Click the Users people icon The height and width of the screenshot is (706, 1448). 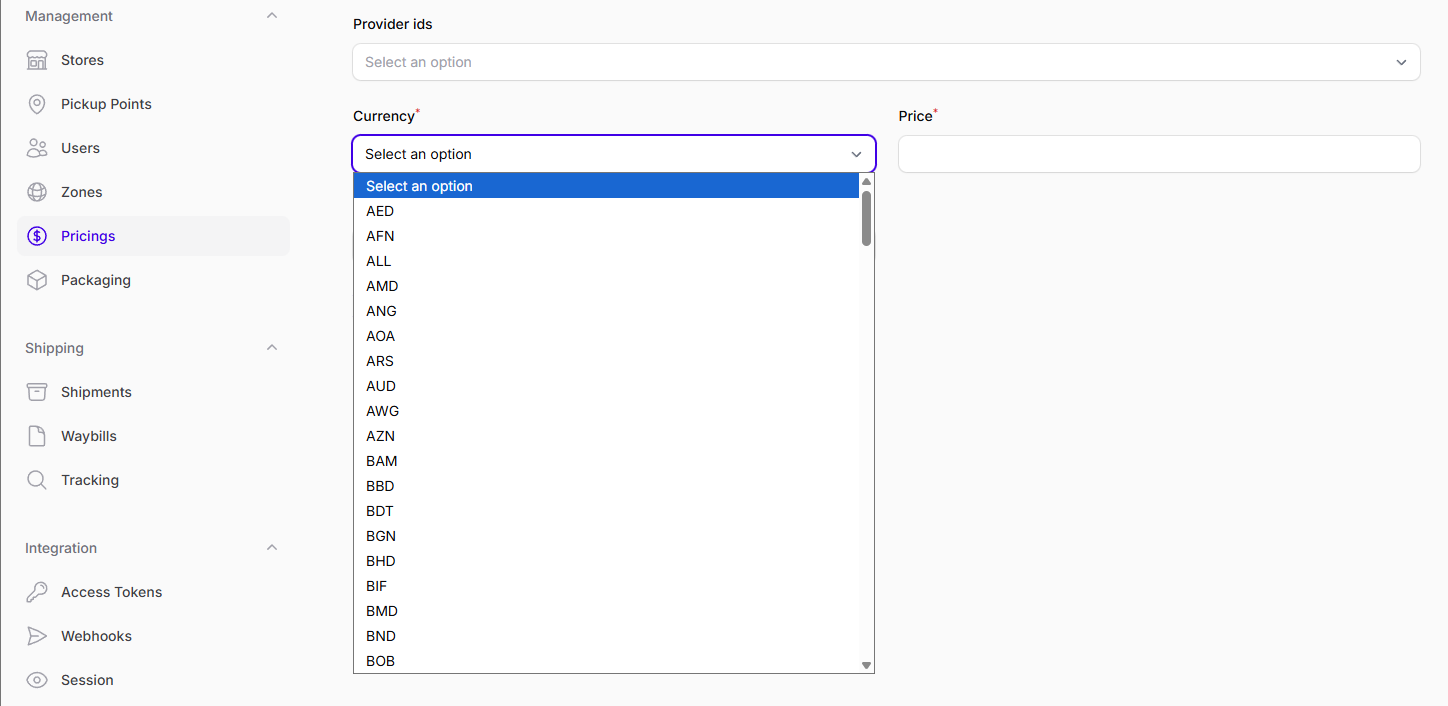[37, 148]
